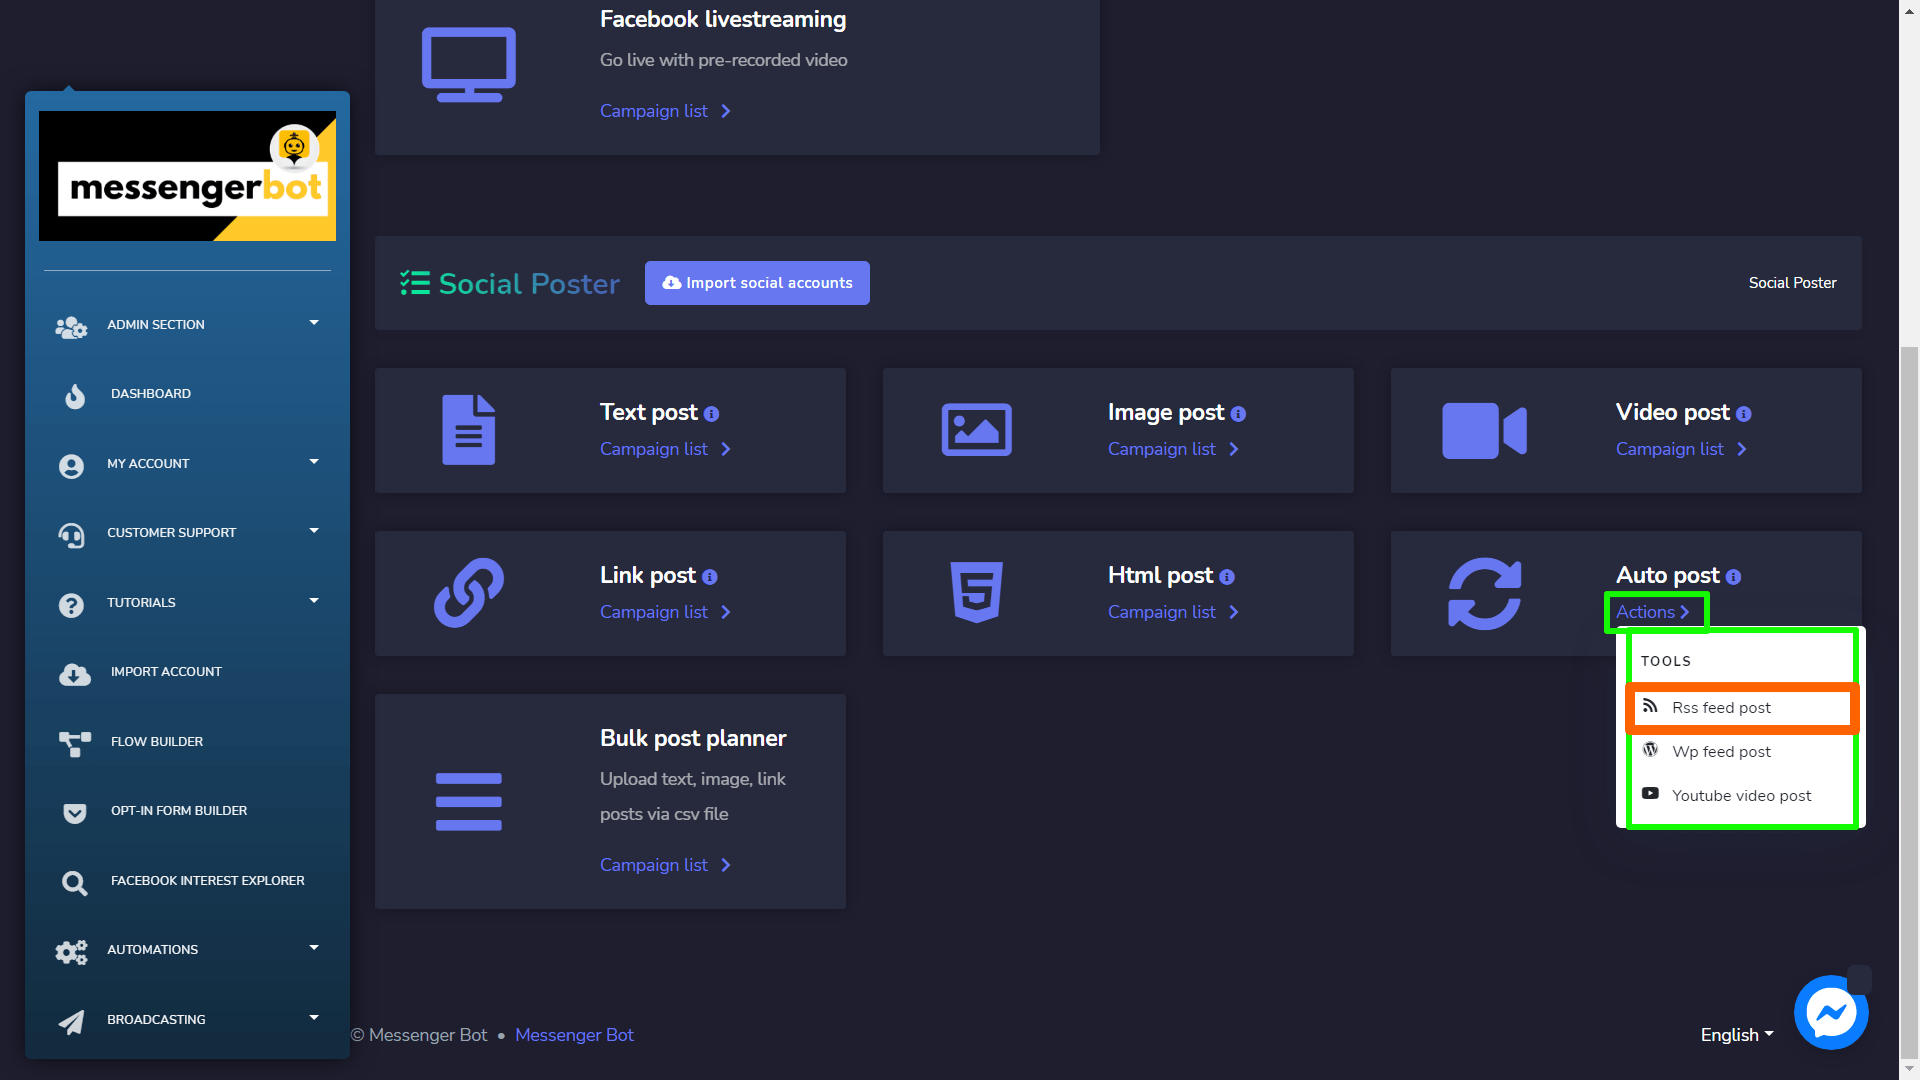The width and height of the screenshot is (1920, 1080).
Task: Click the Messenger Bot footer link
Action: (x=574, y=1035)
